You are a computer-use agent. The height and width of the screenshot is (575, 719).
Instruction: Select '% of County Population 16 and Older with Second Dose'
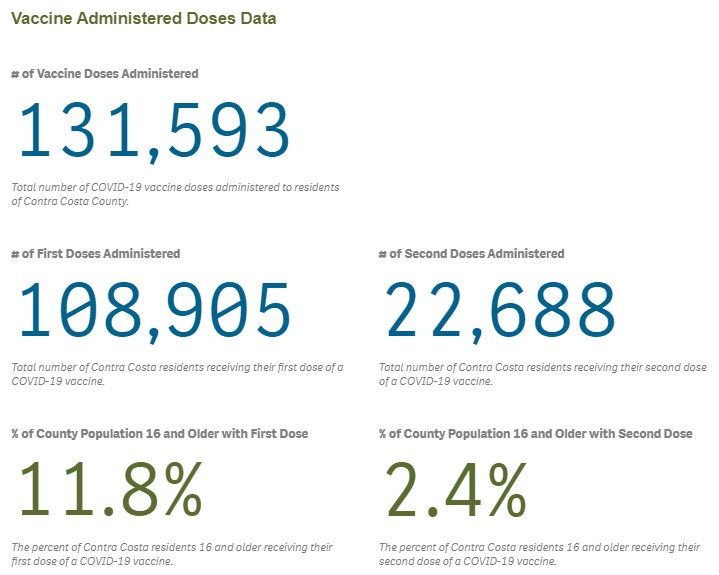click(536, 434)
